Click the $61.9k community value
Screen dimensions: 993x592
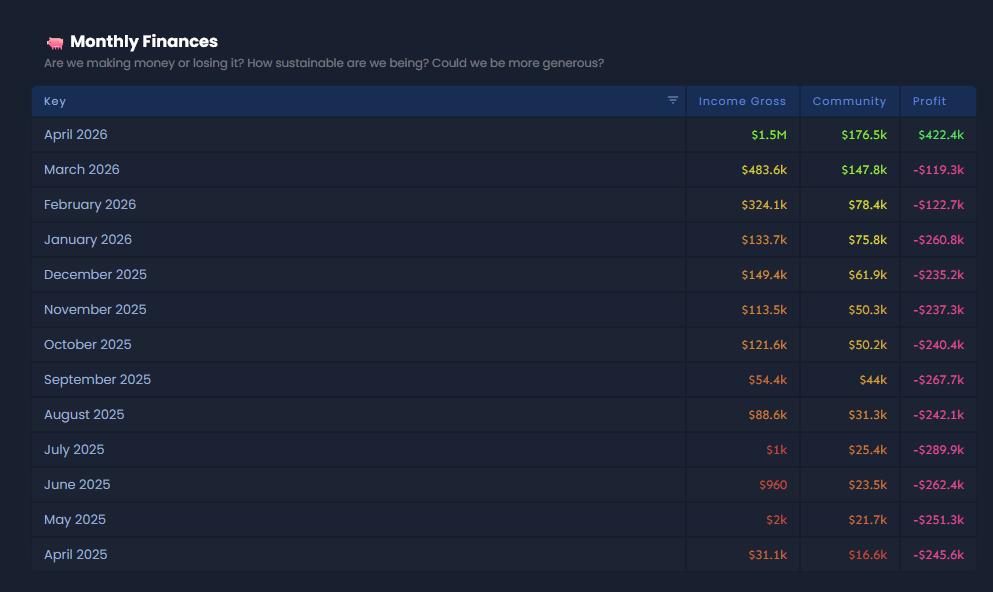tap(868, 275)
